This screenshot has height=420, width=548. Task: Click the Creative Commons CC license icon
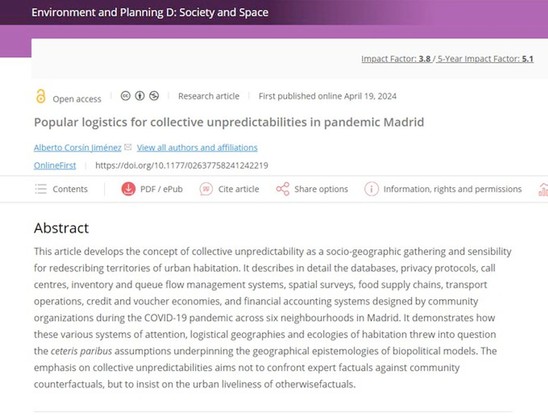(x=125, y=95)
